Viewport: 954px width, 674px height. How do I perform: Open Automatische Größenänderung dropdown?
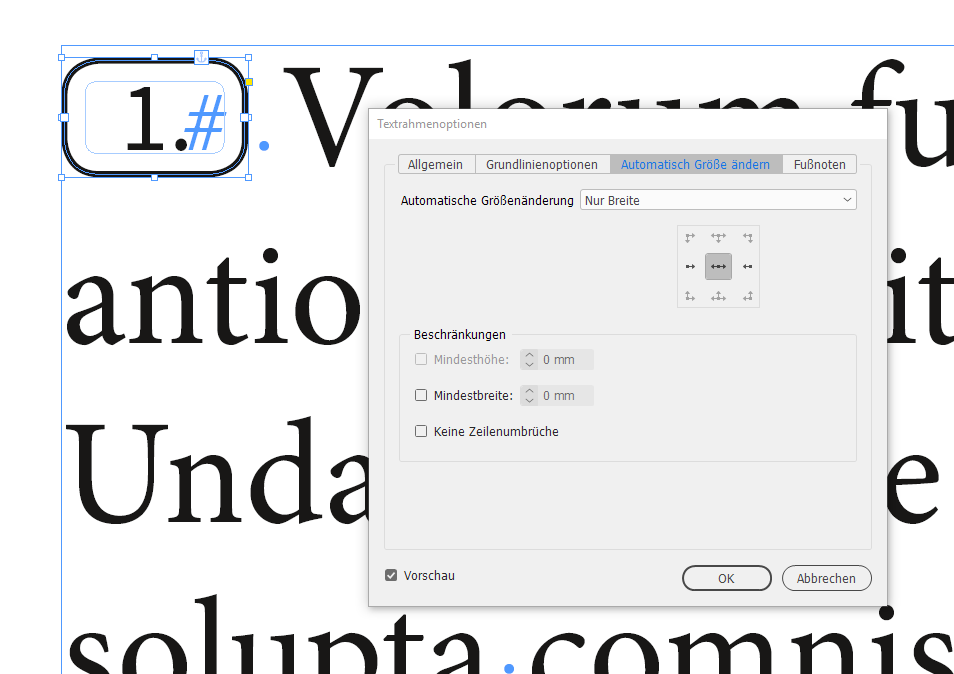tap(719, 200)
